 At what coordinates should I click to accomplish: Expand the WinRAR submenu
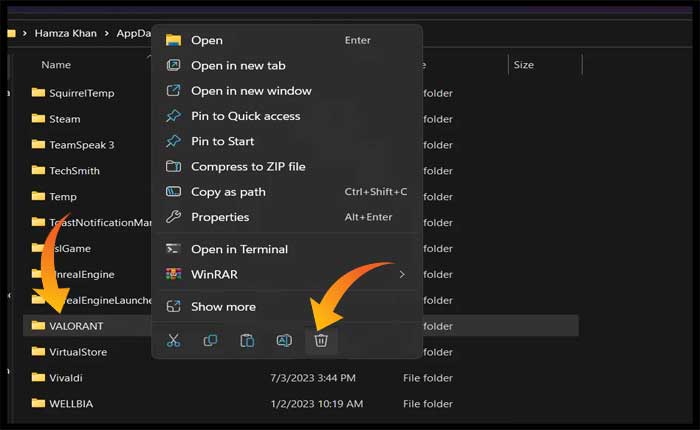(402, 274)
